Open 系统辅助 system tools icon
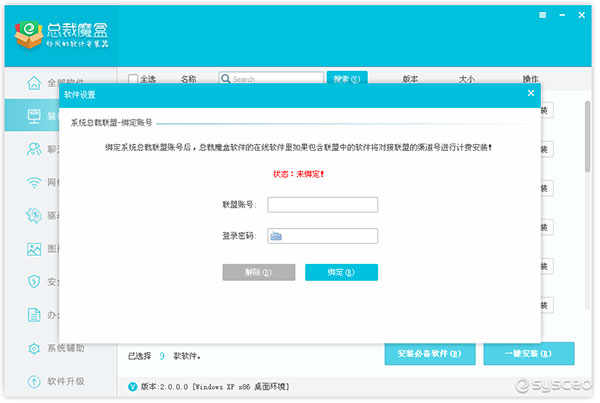The image size is (600, 403). (34, 348)
